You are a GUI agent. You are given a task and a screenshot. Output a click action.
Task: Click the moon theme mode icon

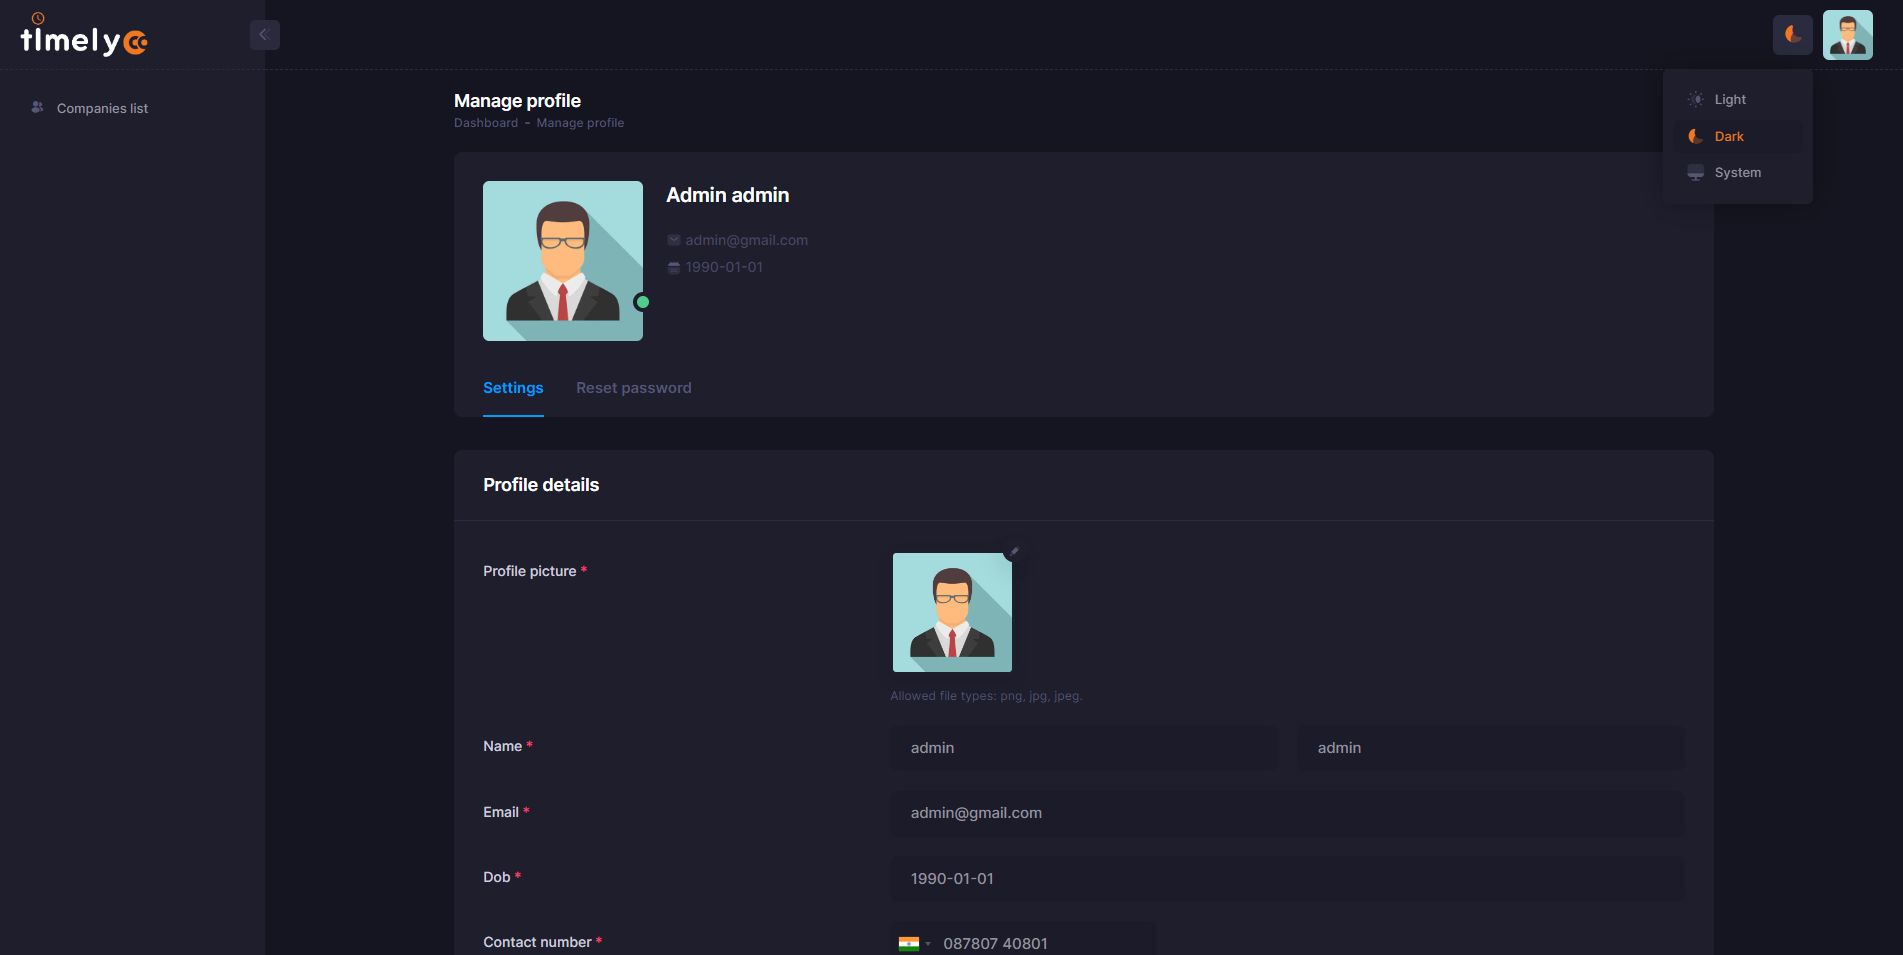(x=1792, y=35)
